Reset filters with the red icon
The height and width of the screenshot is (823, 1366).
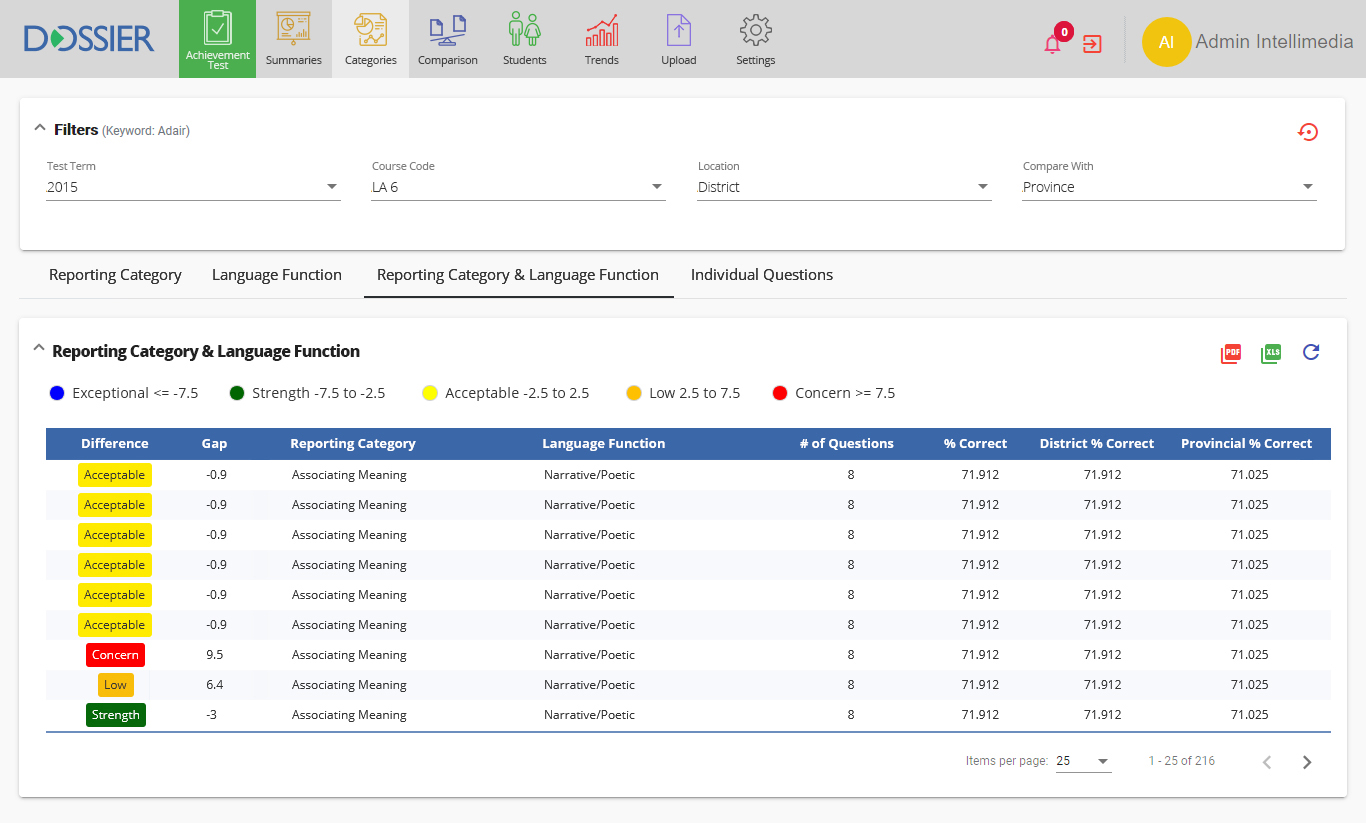click(x=1308, y=132)
